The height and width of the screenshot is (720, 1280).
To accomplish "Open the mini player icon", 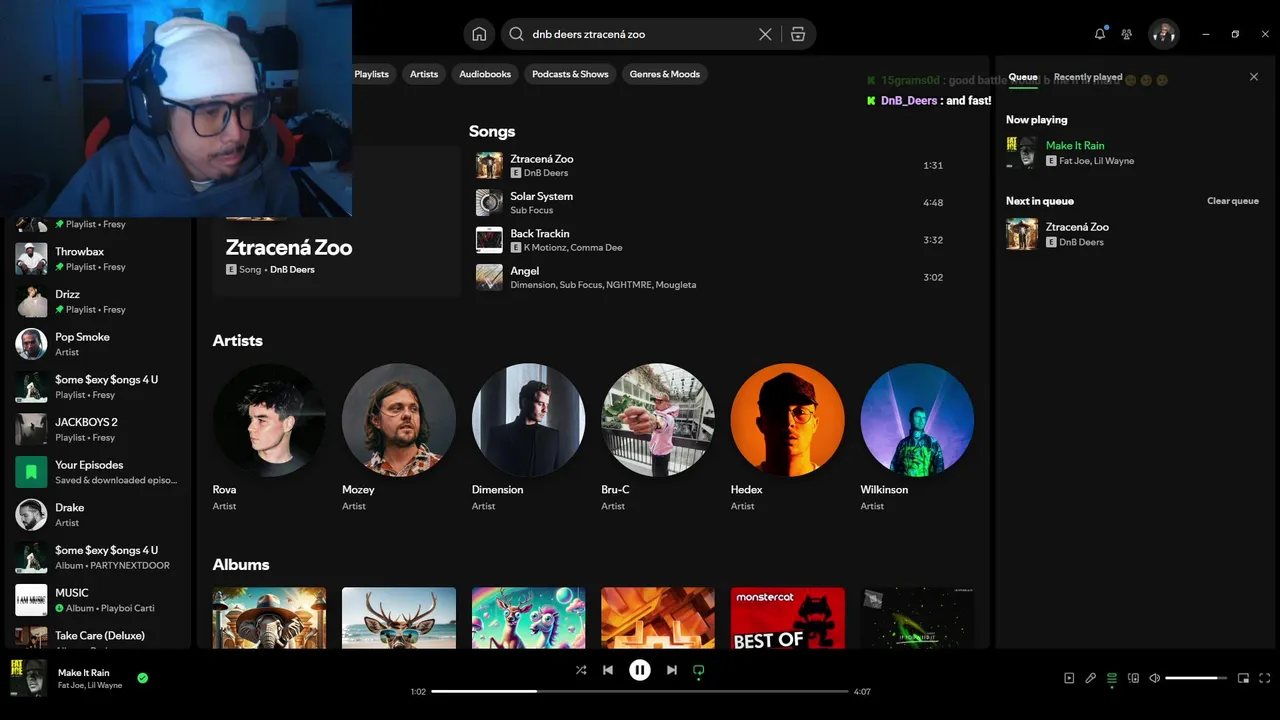I will pyautogui.click(x=1243, y=678).
